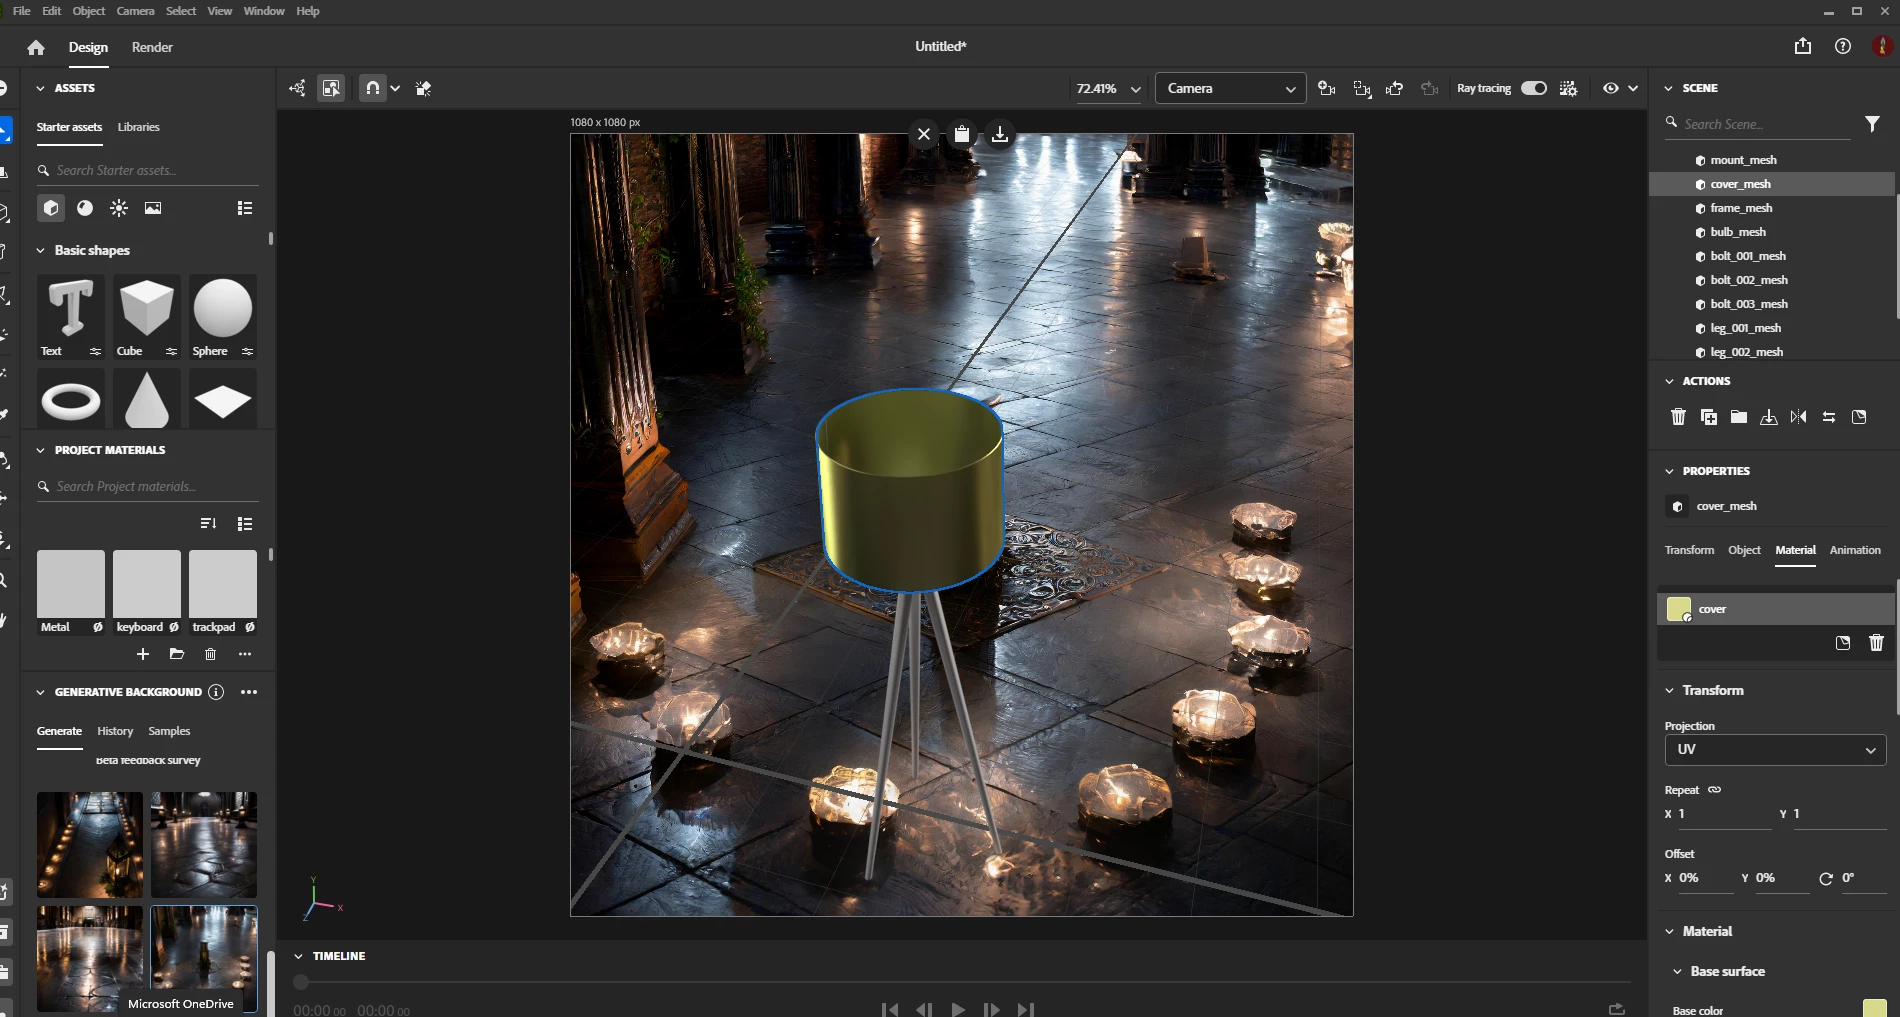Mirror the selected object in Actions
The width and height of the screenshot is (1900, 1017).
point(1799,417)
